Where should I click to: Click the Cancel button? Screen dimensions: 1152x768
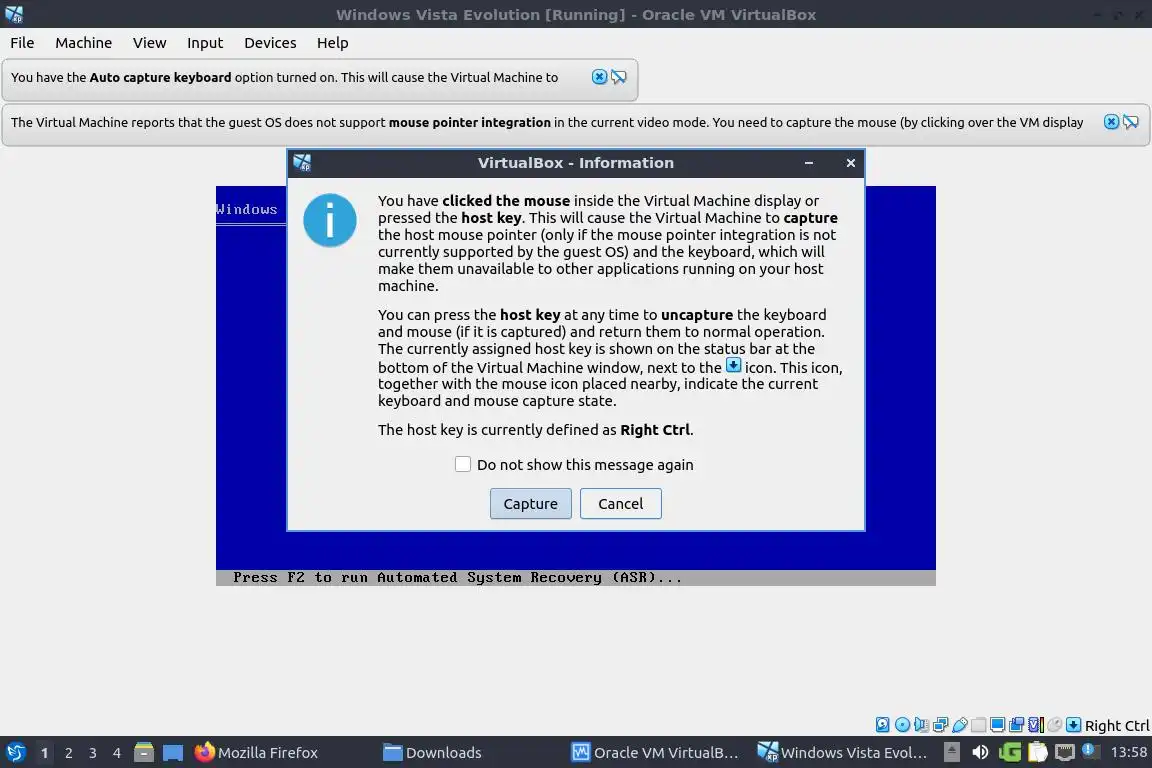click(x=621, y=503)
